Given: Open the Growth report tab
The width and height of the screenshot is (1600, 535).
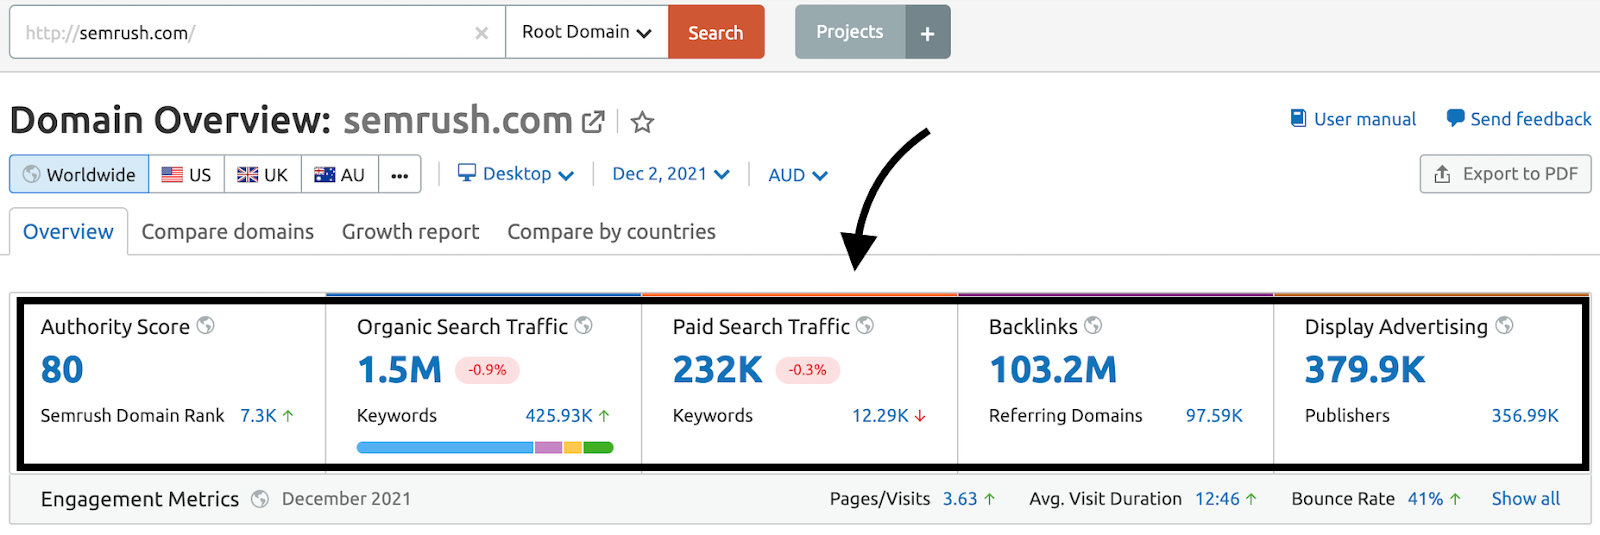Looking at the screenshot, I should point(411,232).
